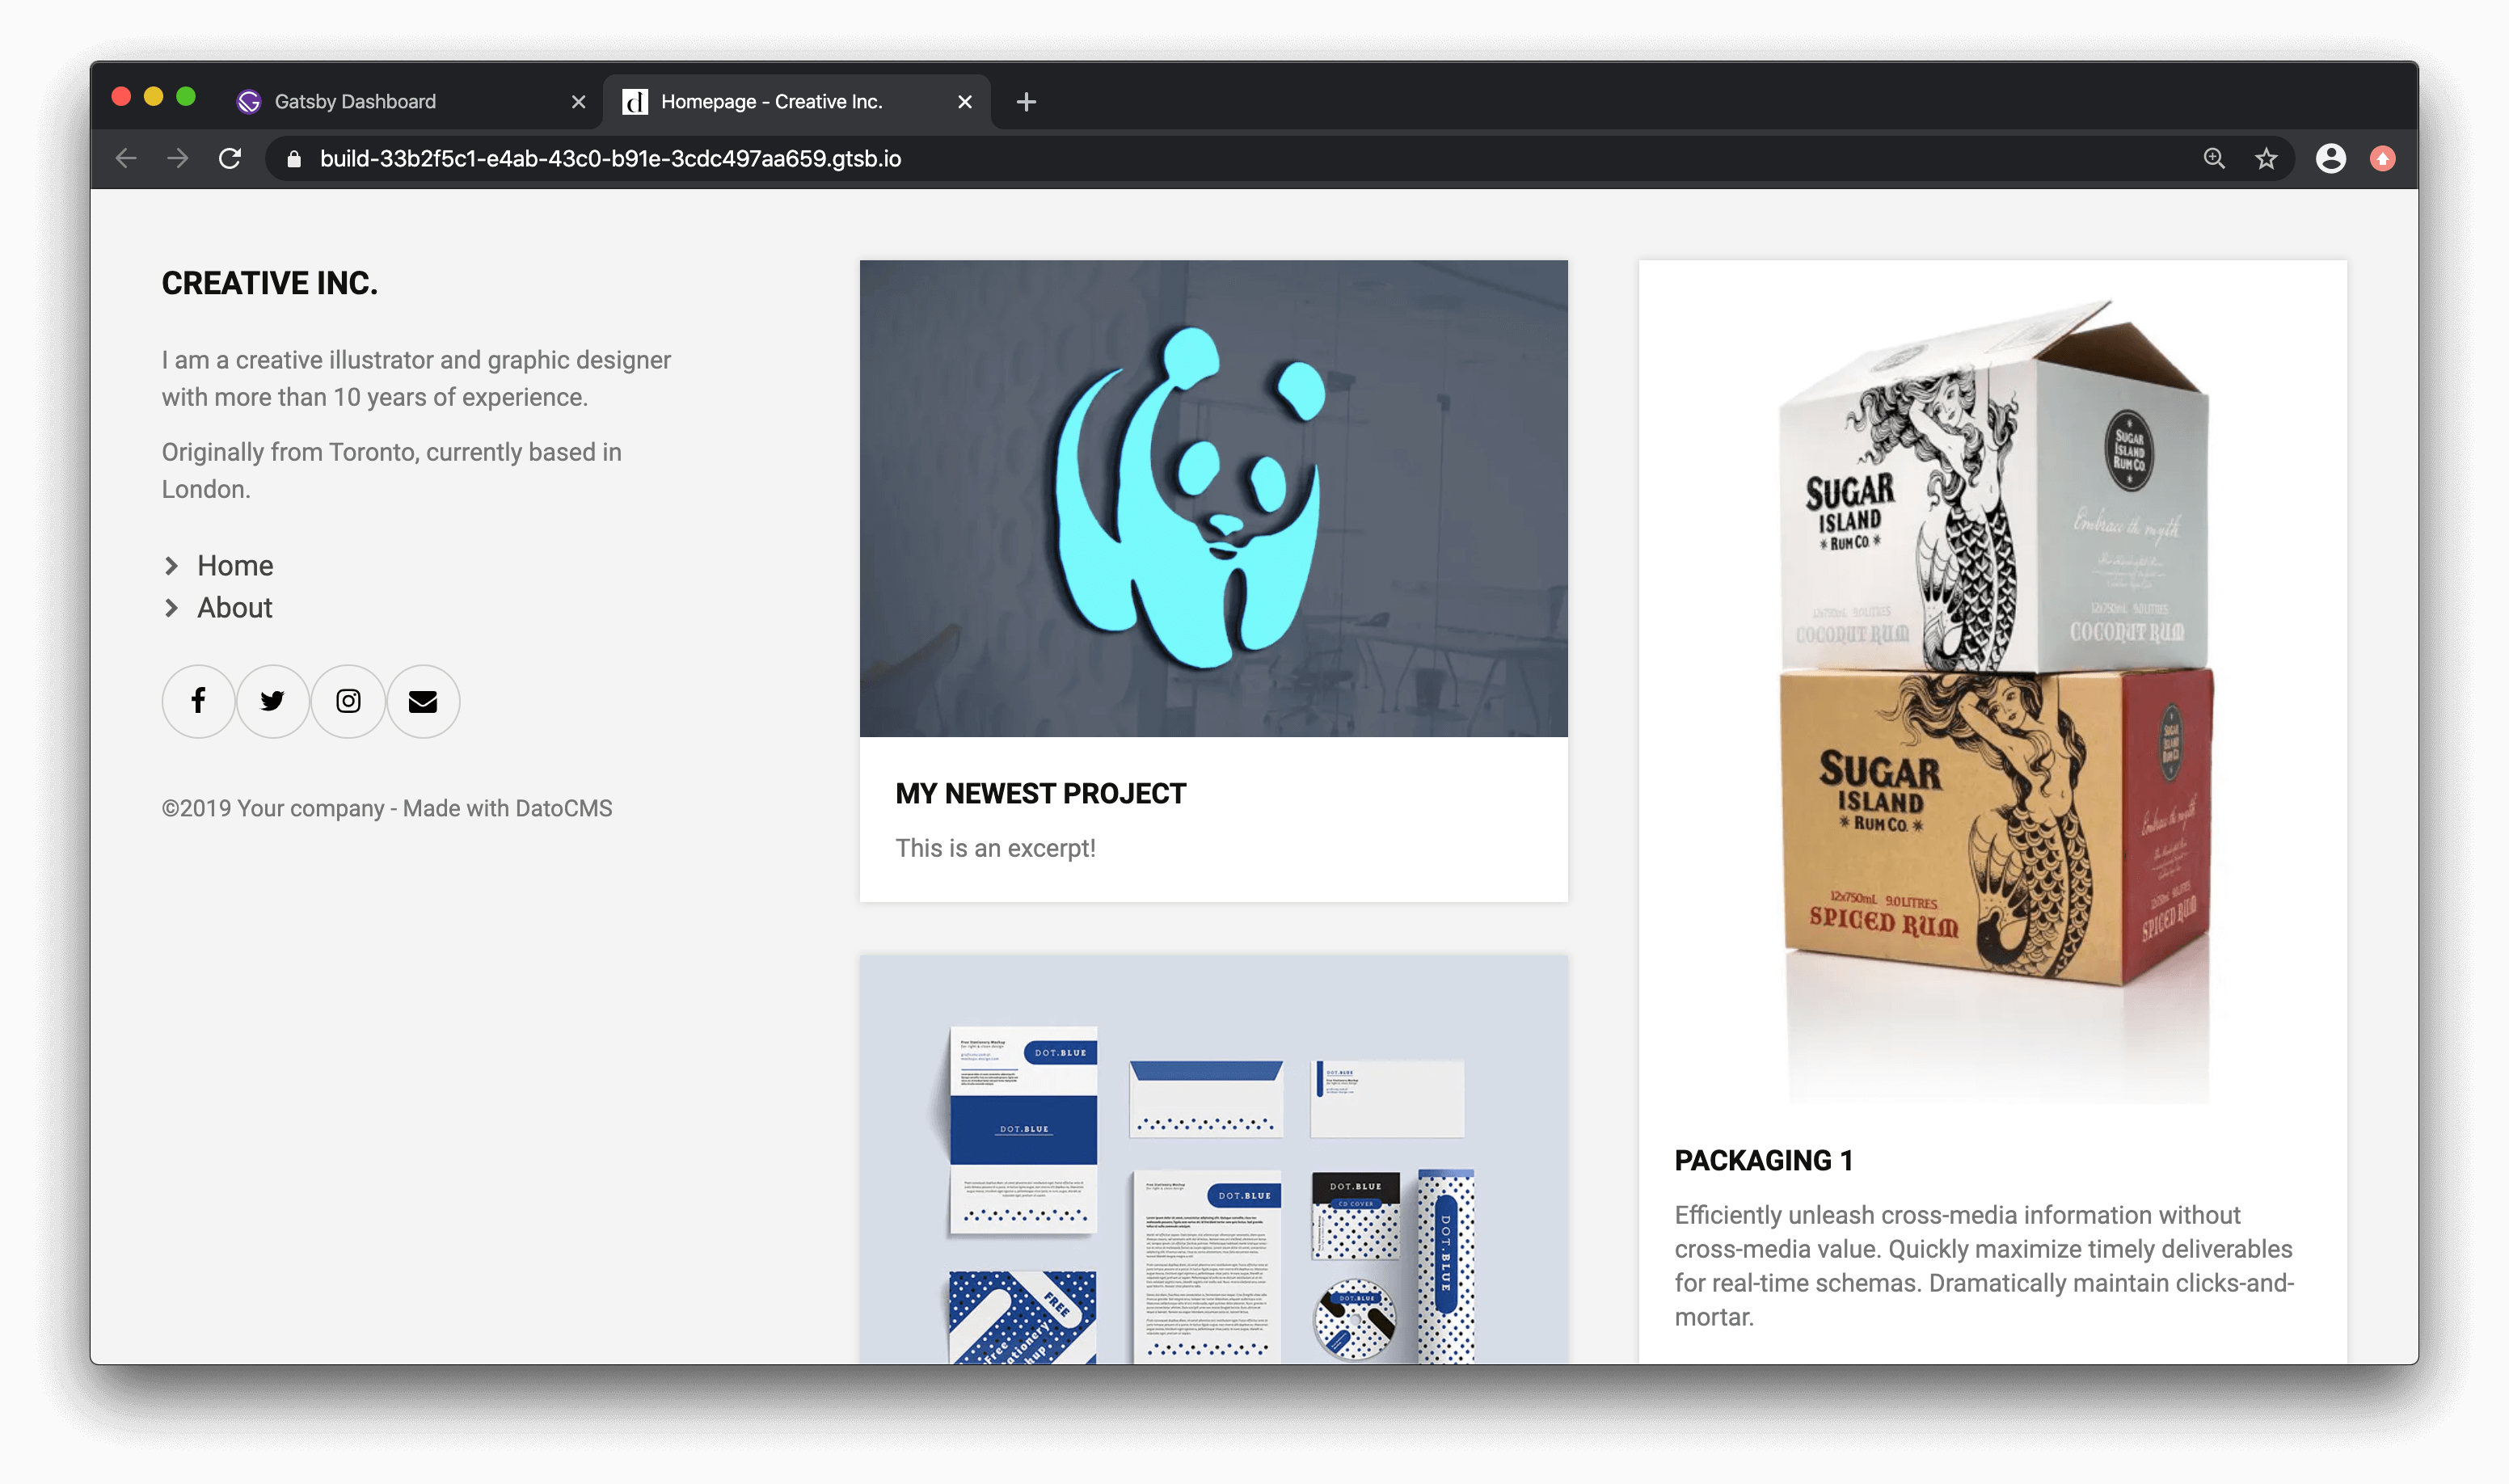Click the My Newest Project title
This screenshot has height=1484, width=2509.
pos(1040,794)
